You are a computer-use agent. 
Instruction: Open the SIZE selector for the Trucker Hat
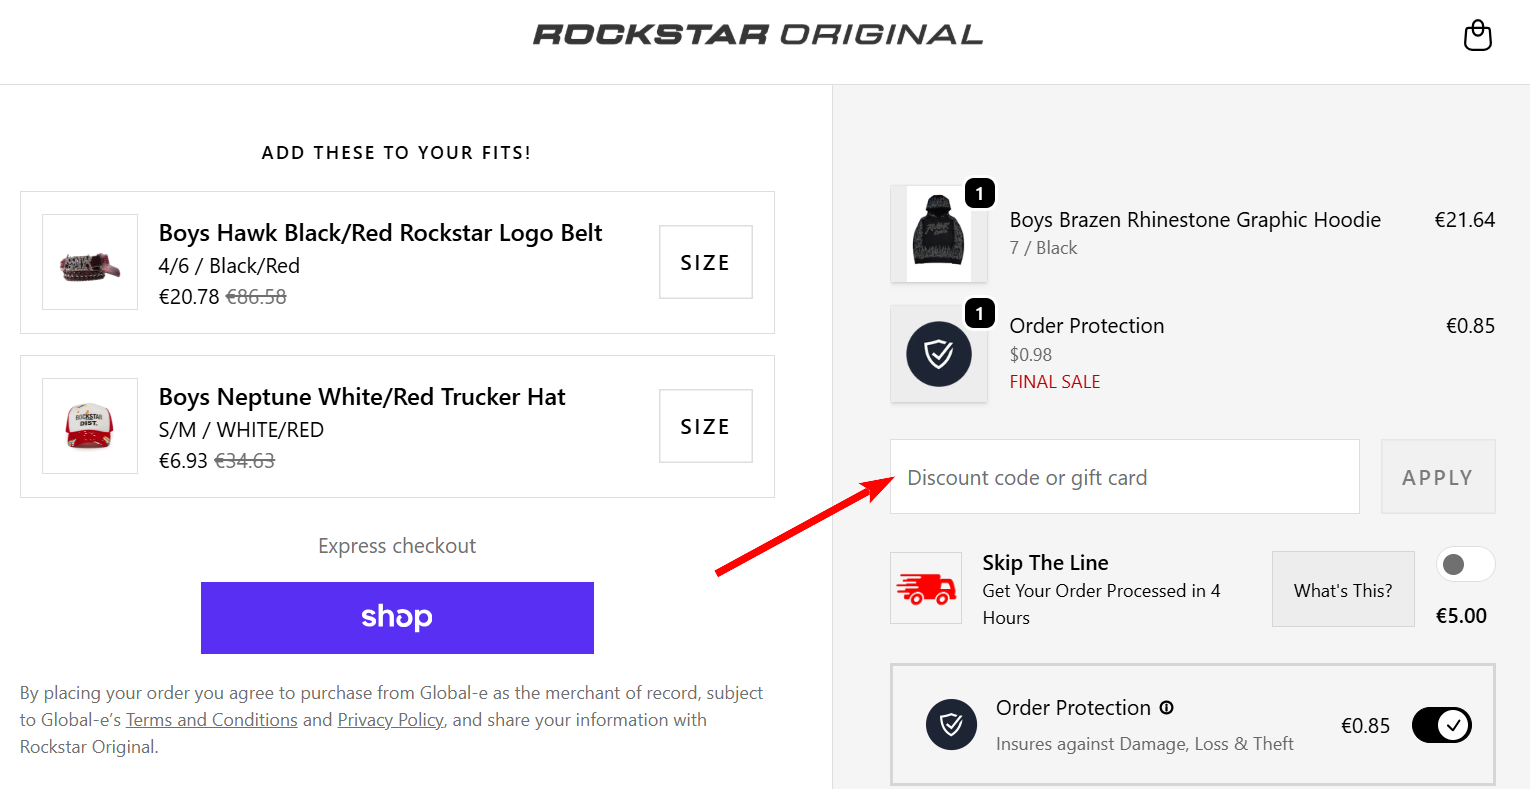pyautogui.click(x=705, y=426)
